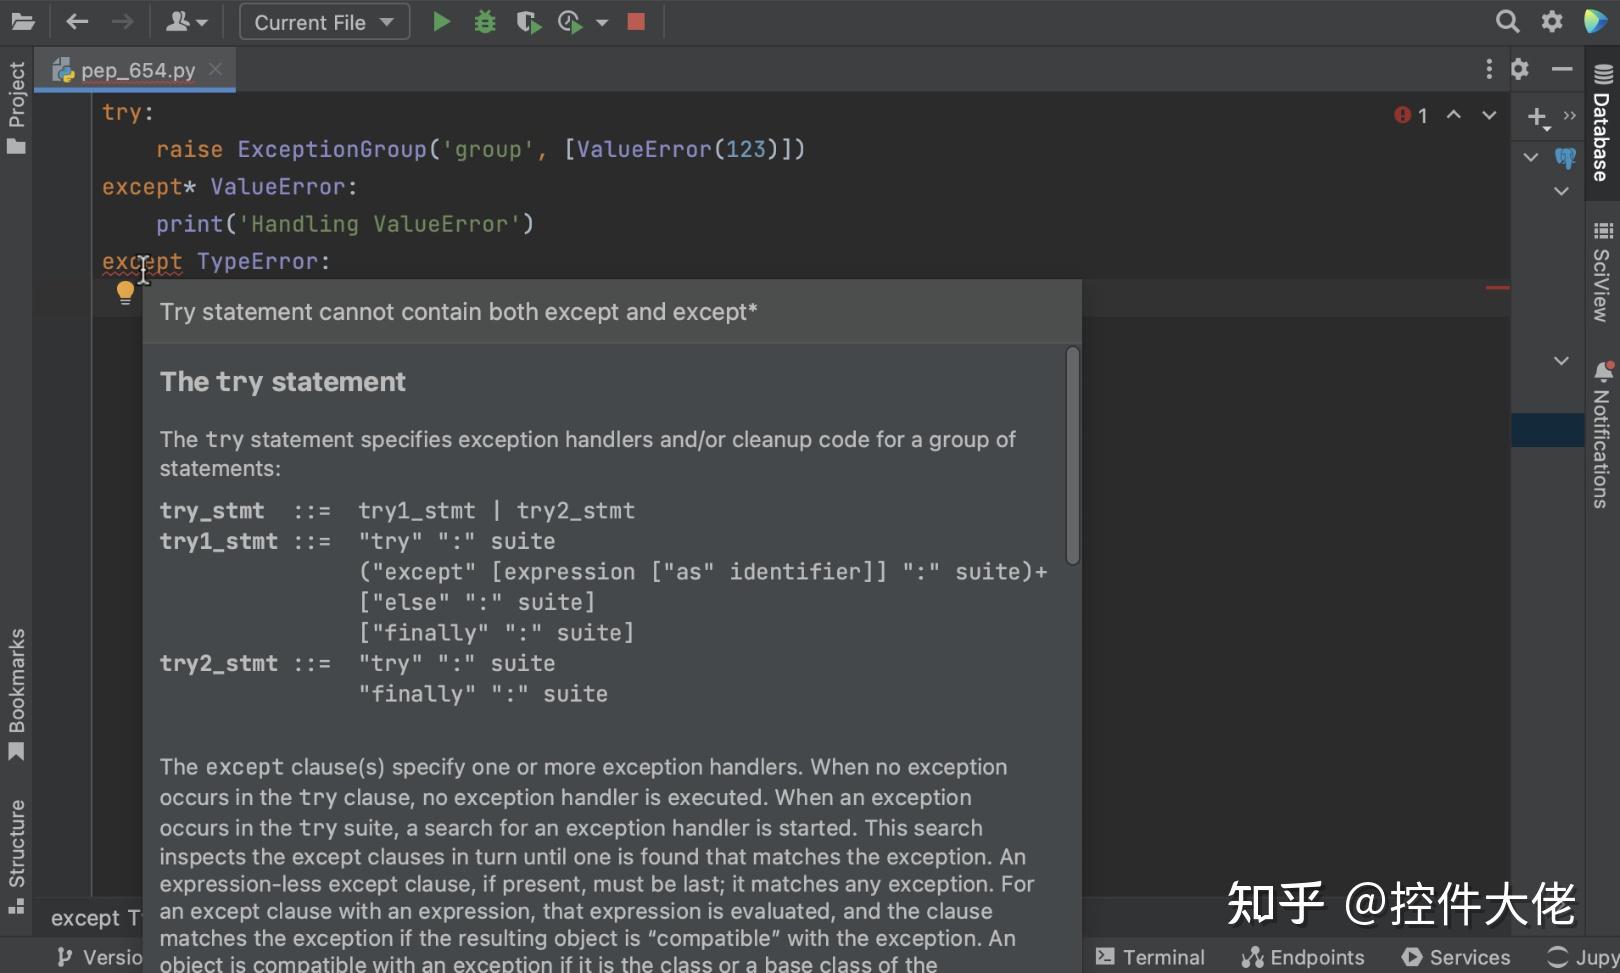Open the Endpoints tool window
This screenshot has width=1620, height=973.
click(1303, 956)
